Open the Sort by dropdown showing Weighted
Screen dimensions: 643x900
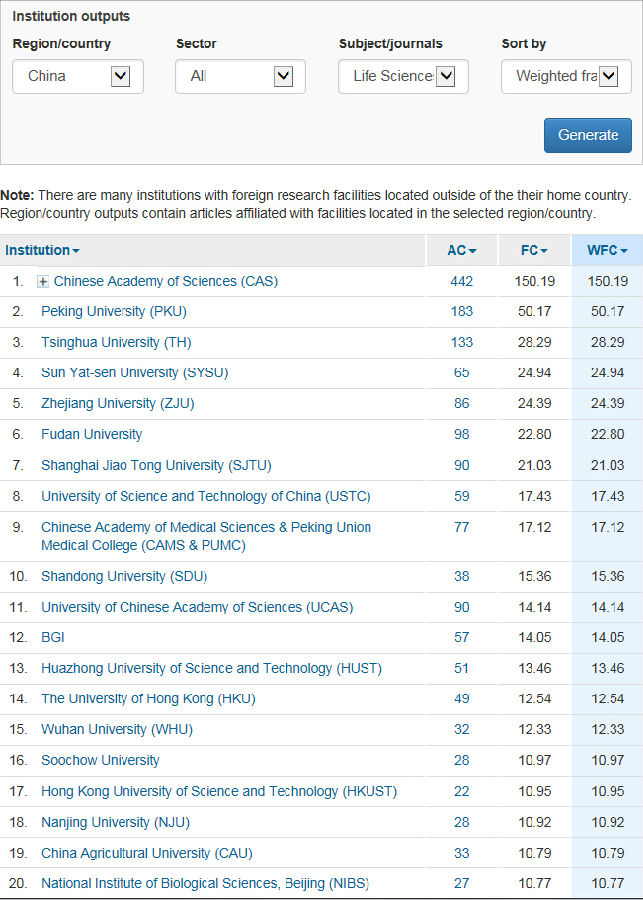pos(567,76)
